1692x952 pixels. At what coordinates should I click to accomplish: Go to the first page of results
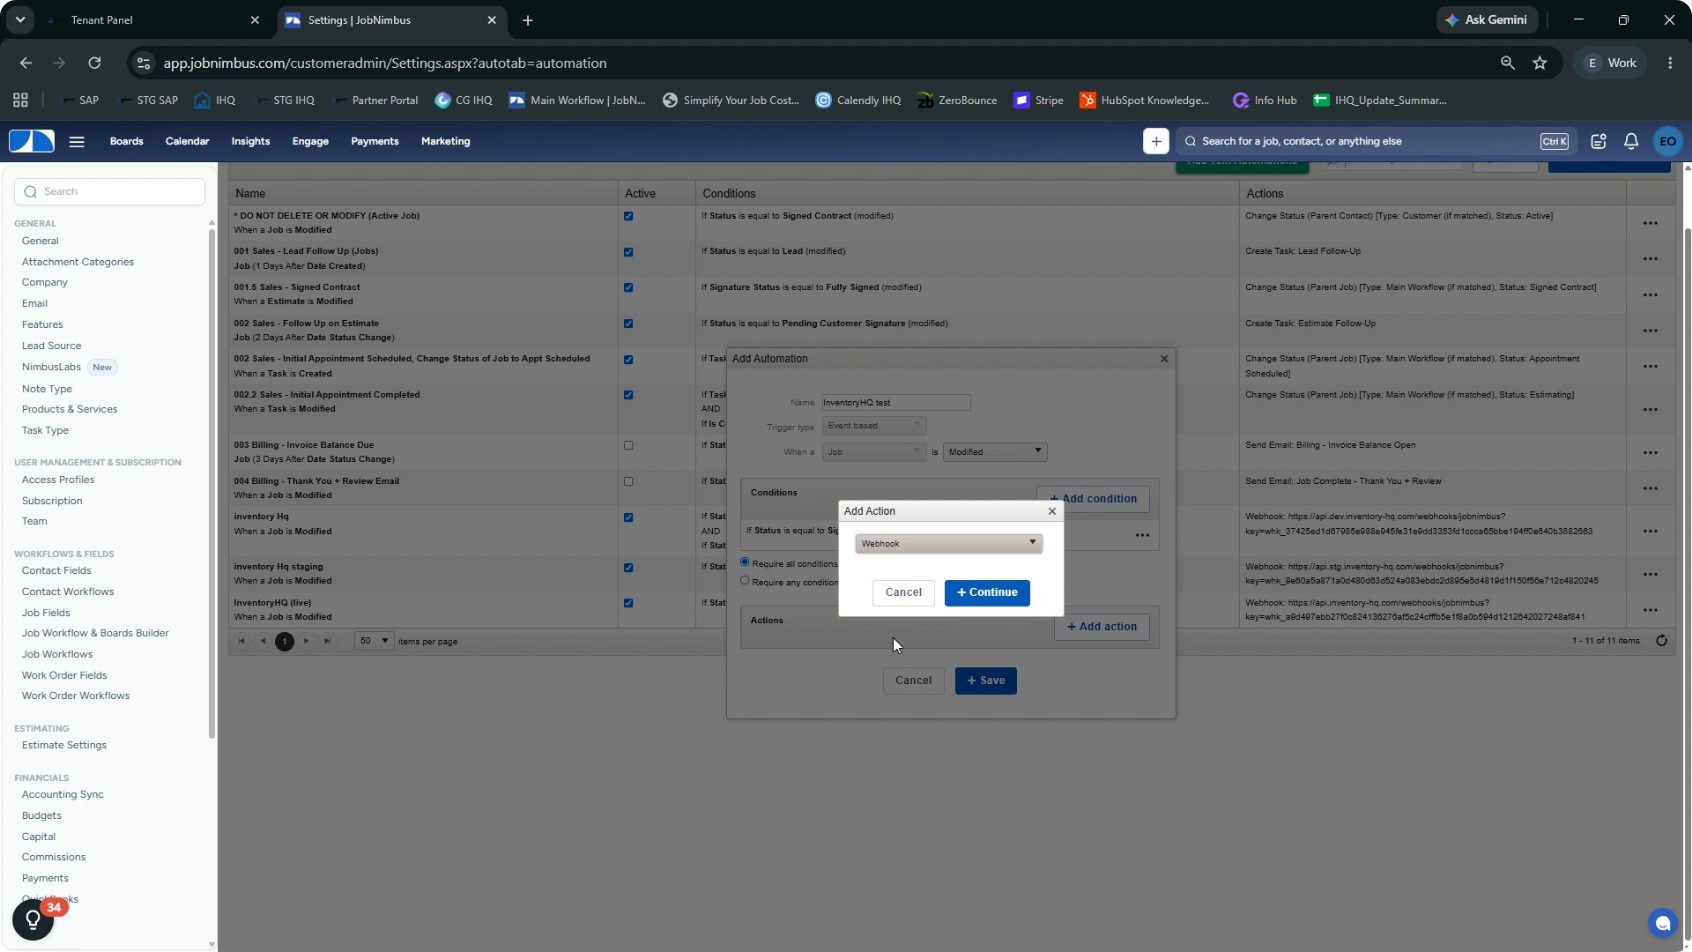point(241,641)
